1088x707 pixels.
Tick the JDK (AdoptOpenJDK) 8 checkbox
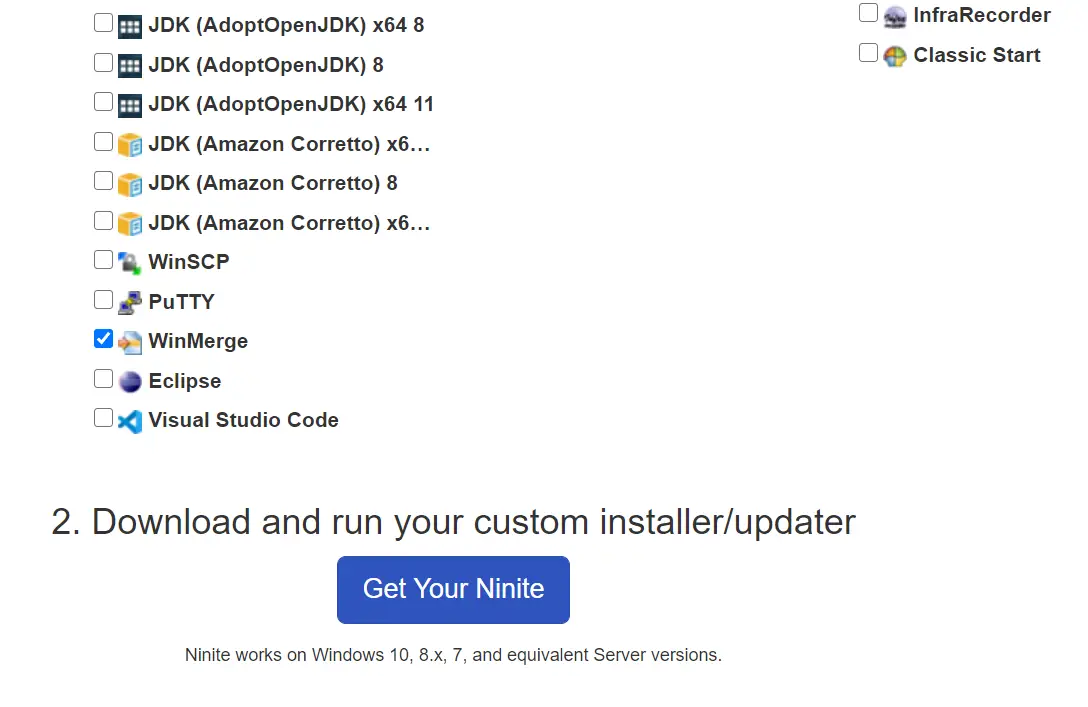click(x=103, y=62)
